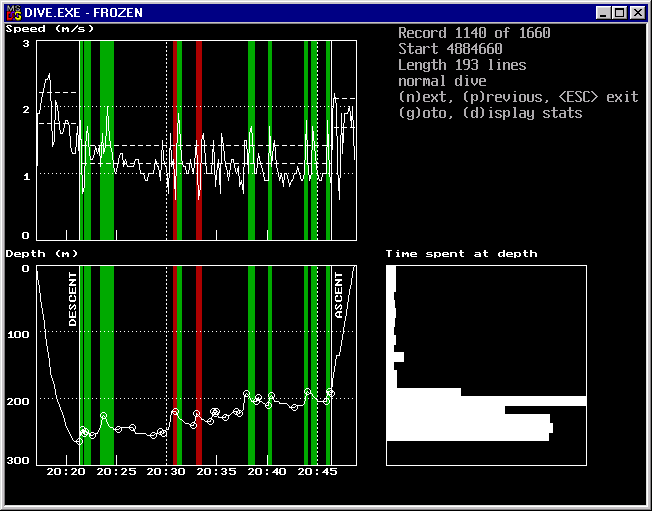
Task: Click the 2 label on the speed axis
Action: pos(26,110)
